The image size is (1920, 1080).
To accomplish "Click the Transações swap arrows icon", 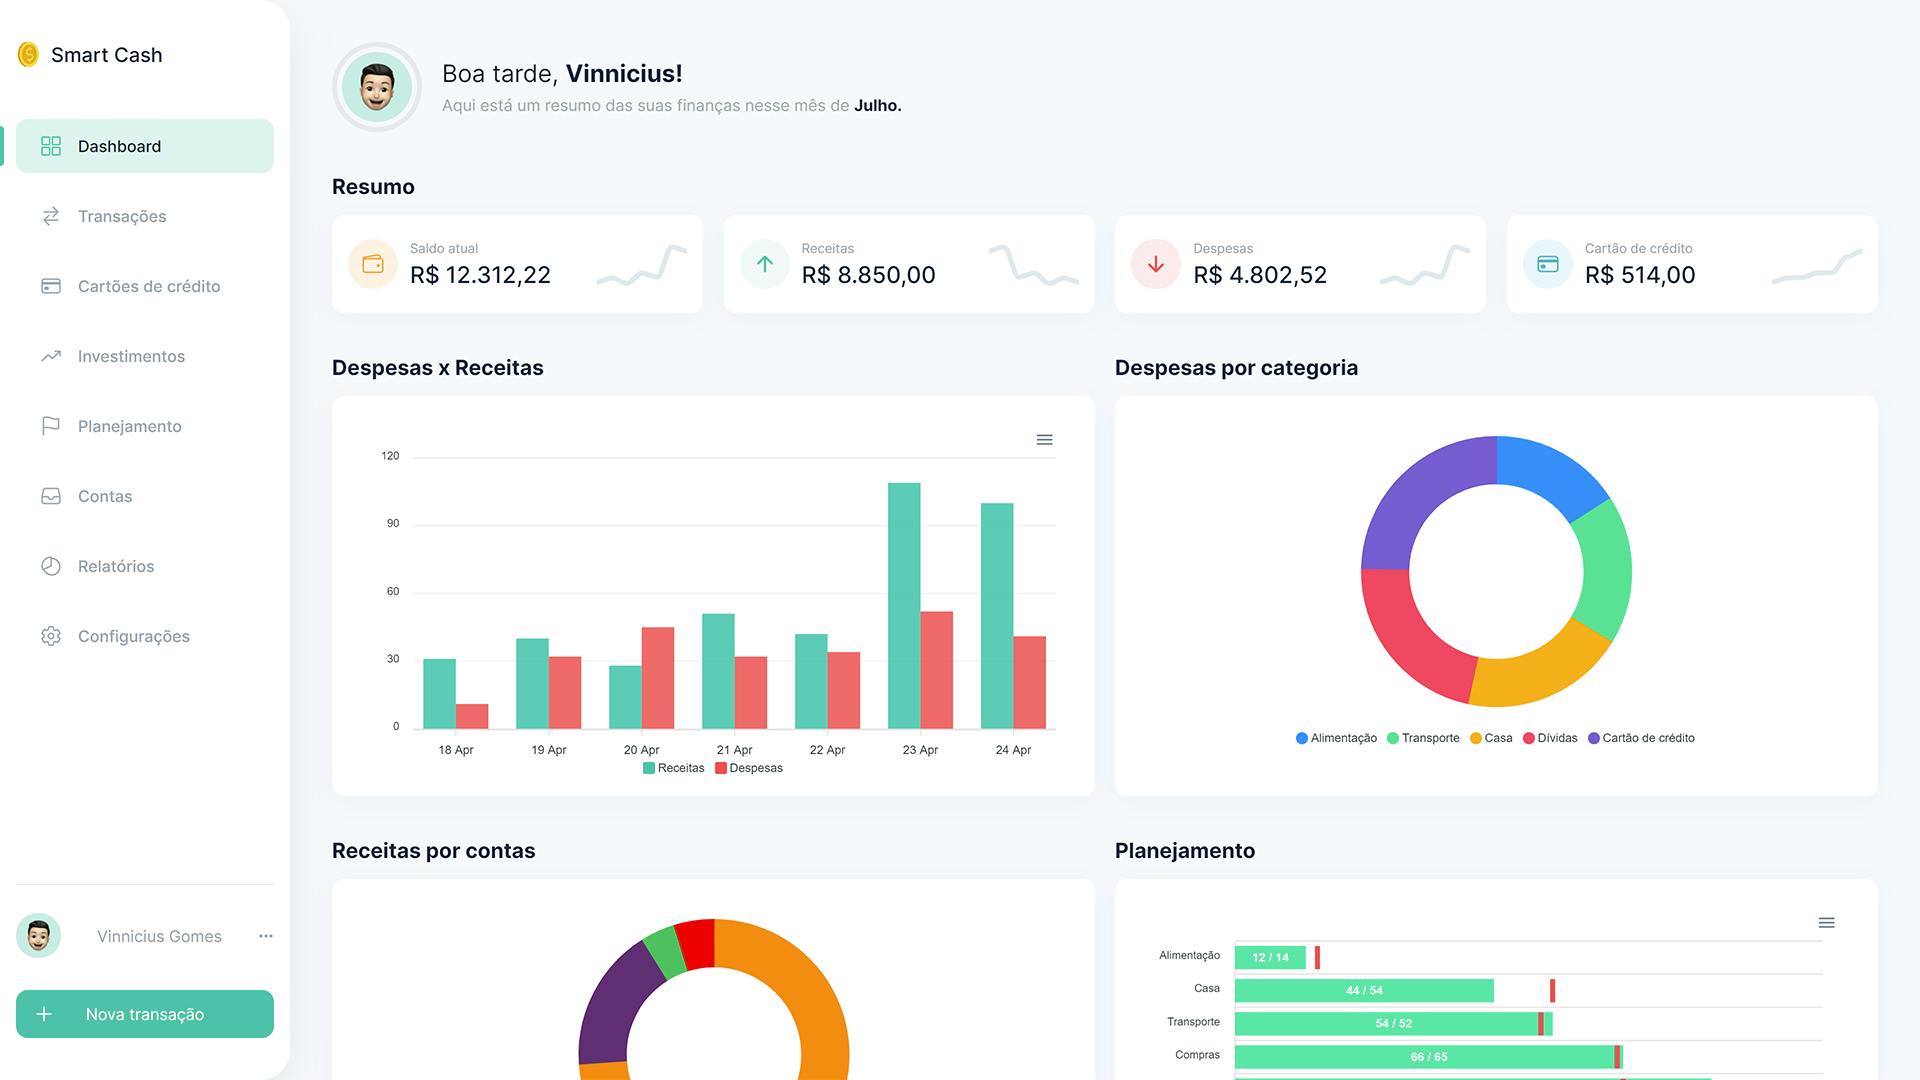I will 51,216.
